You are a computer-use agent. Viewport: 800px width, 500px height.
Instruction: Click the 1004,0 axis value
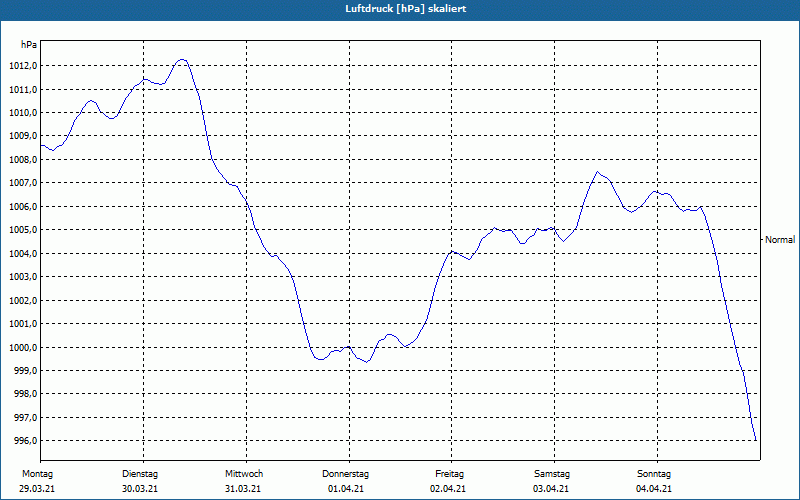coord(23,254)
